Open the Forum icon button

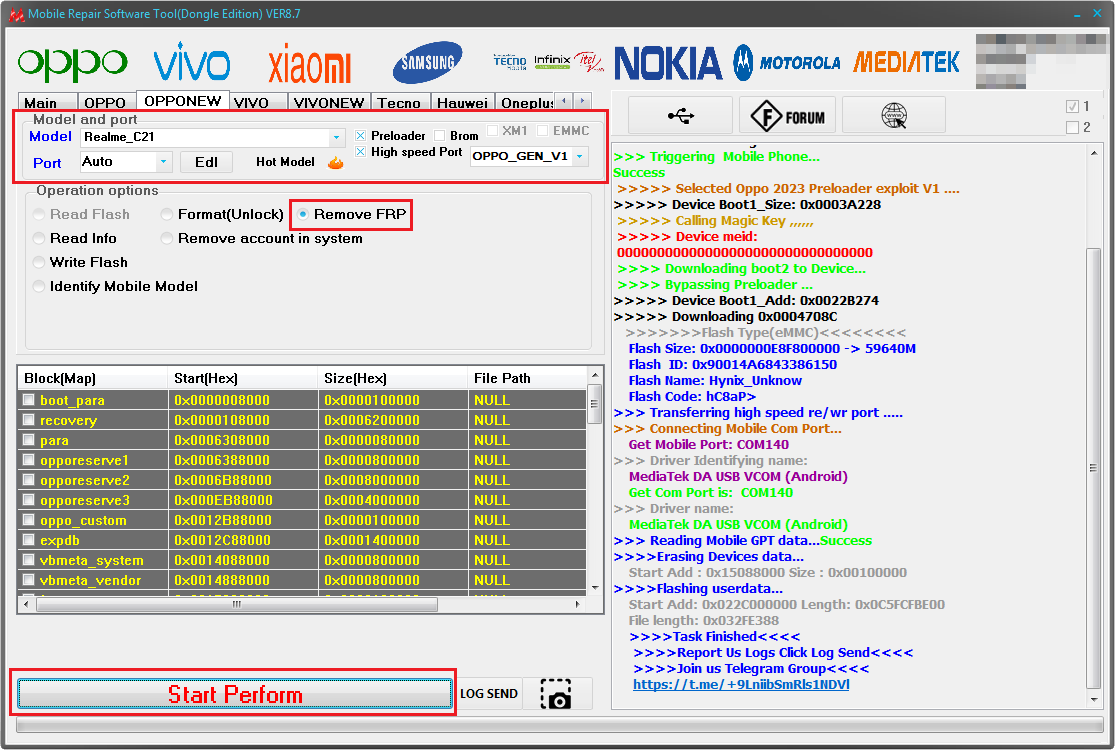click(x=788, y=115)
